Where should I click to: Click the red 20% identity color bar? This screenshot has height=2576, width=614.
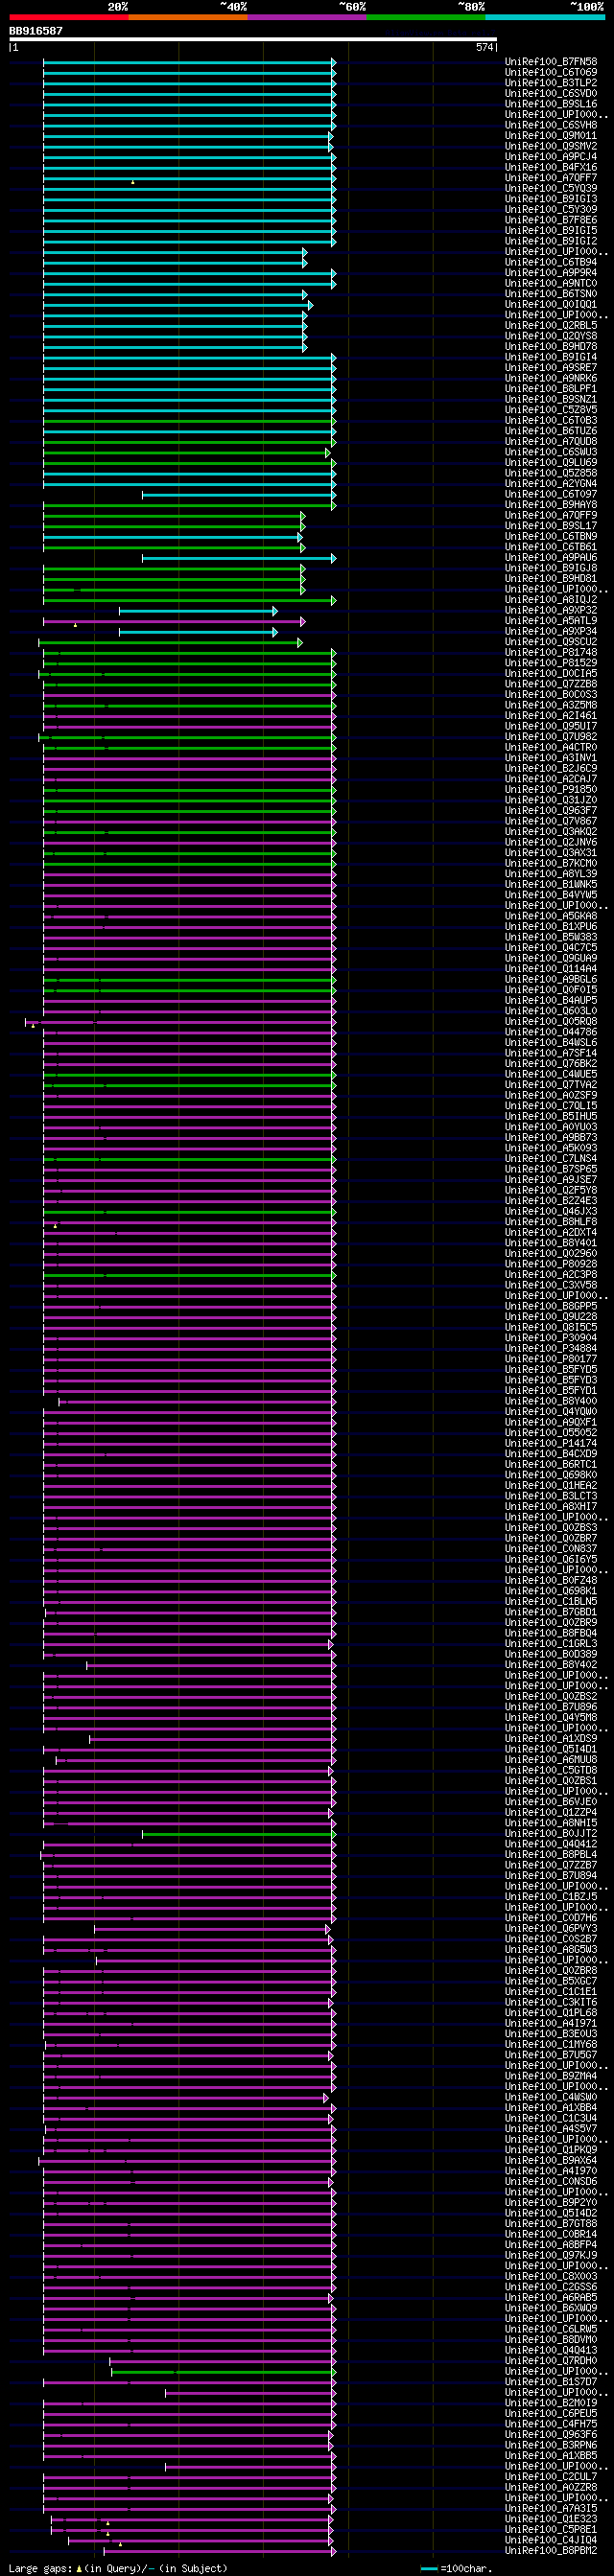pos(69,17)
